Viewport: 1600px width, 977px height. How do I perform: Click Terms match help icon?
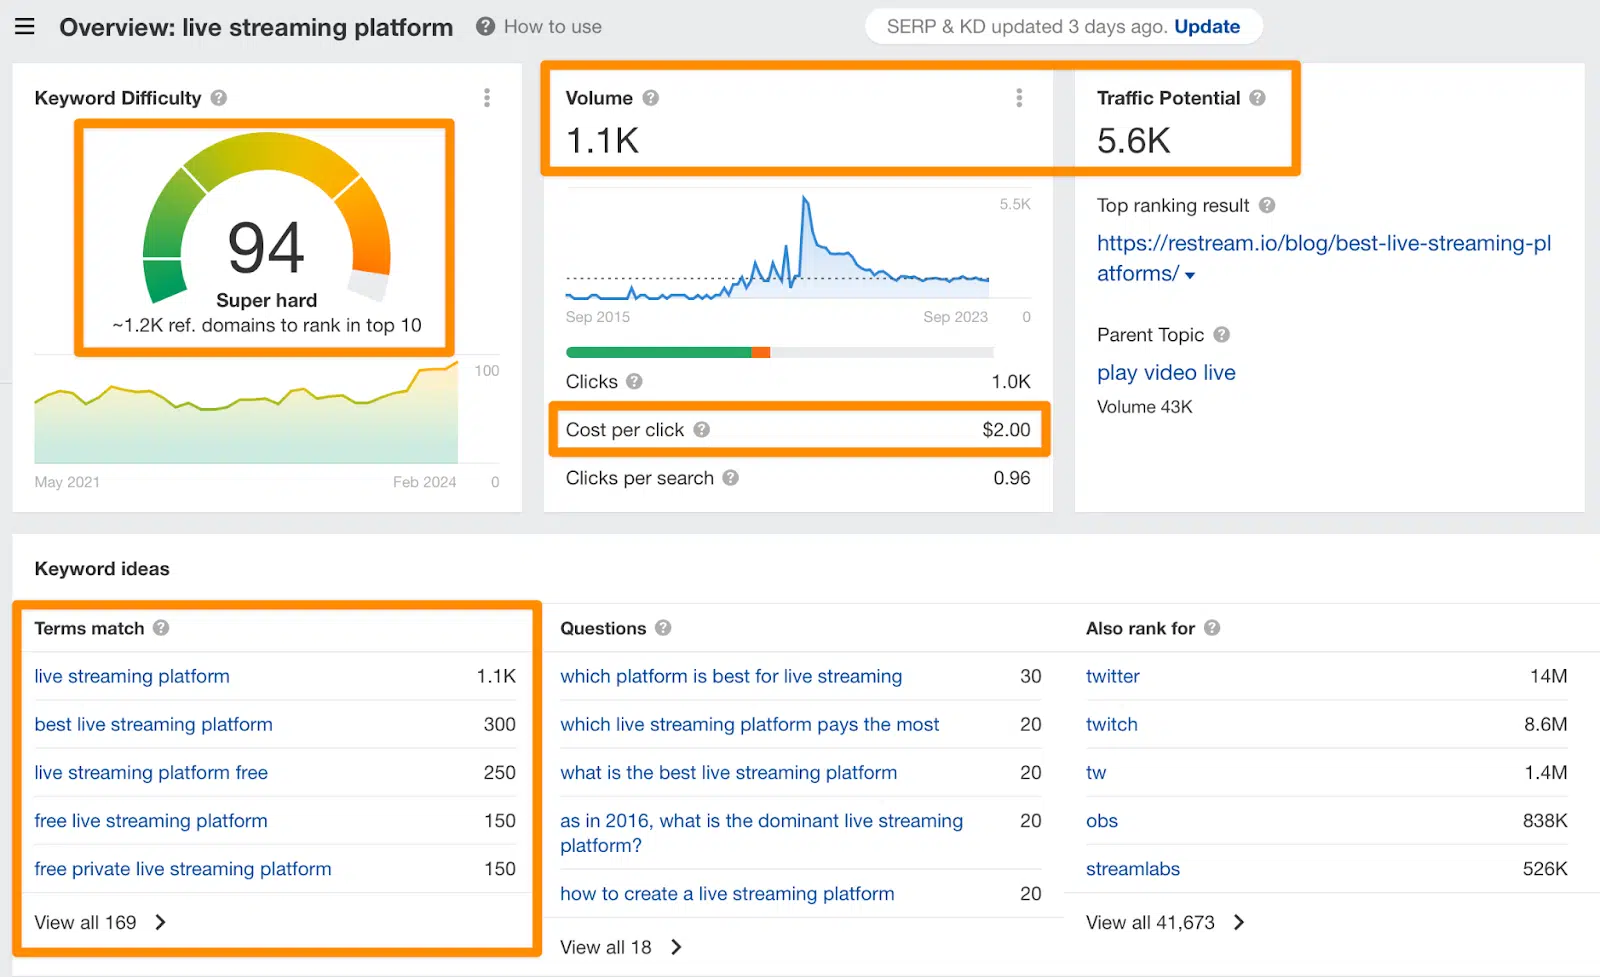click(161, 628)
